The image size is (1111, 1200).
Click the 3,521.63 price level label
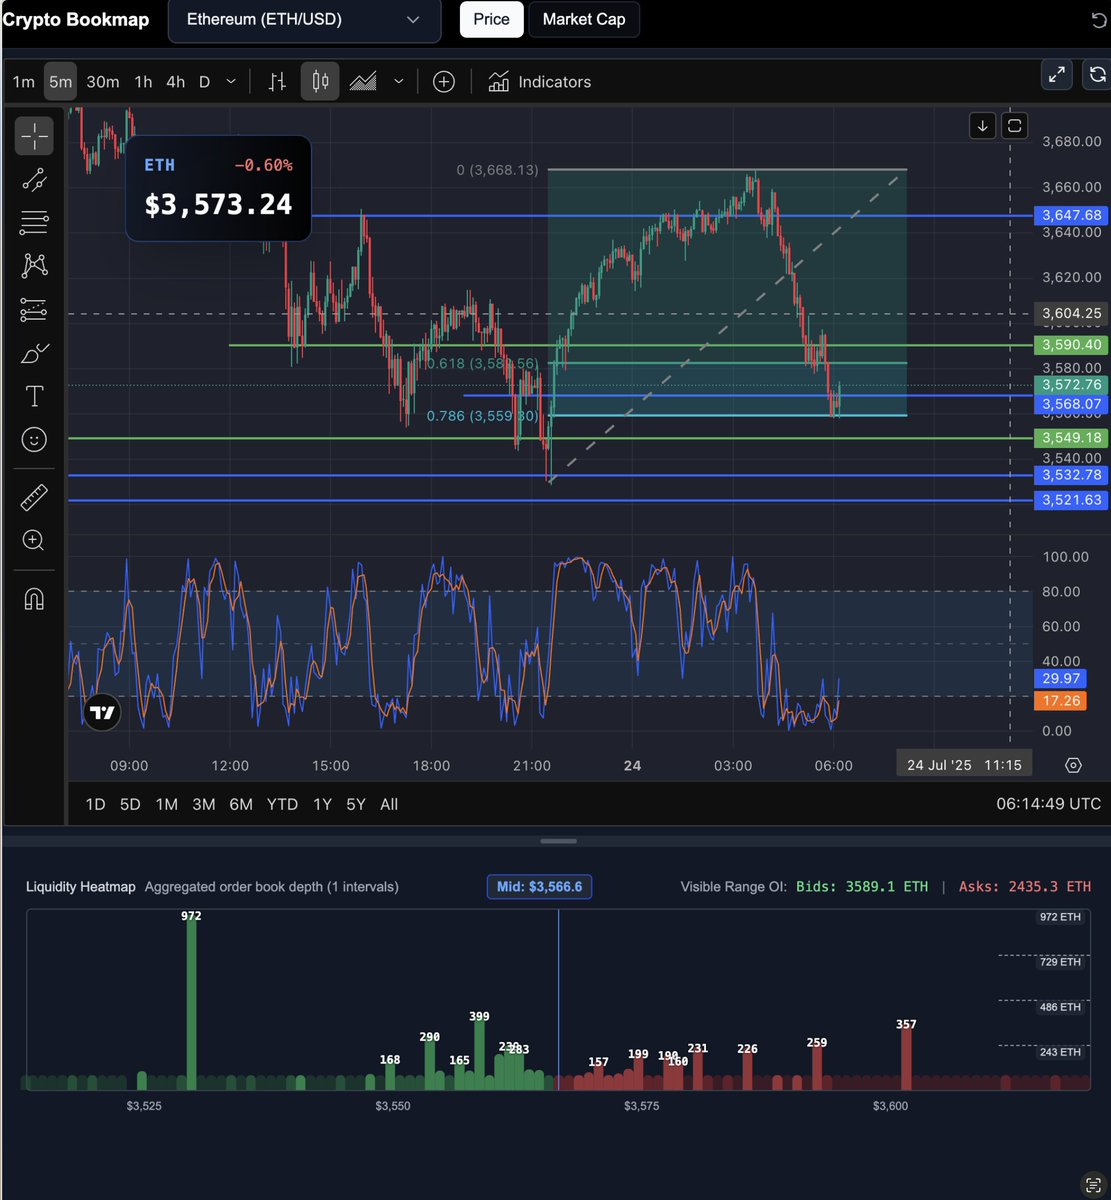tap(1071, 500)
